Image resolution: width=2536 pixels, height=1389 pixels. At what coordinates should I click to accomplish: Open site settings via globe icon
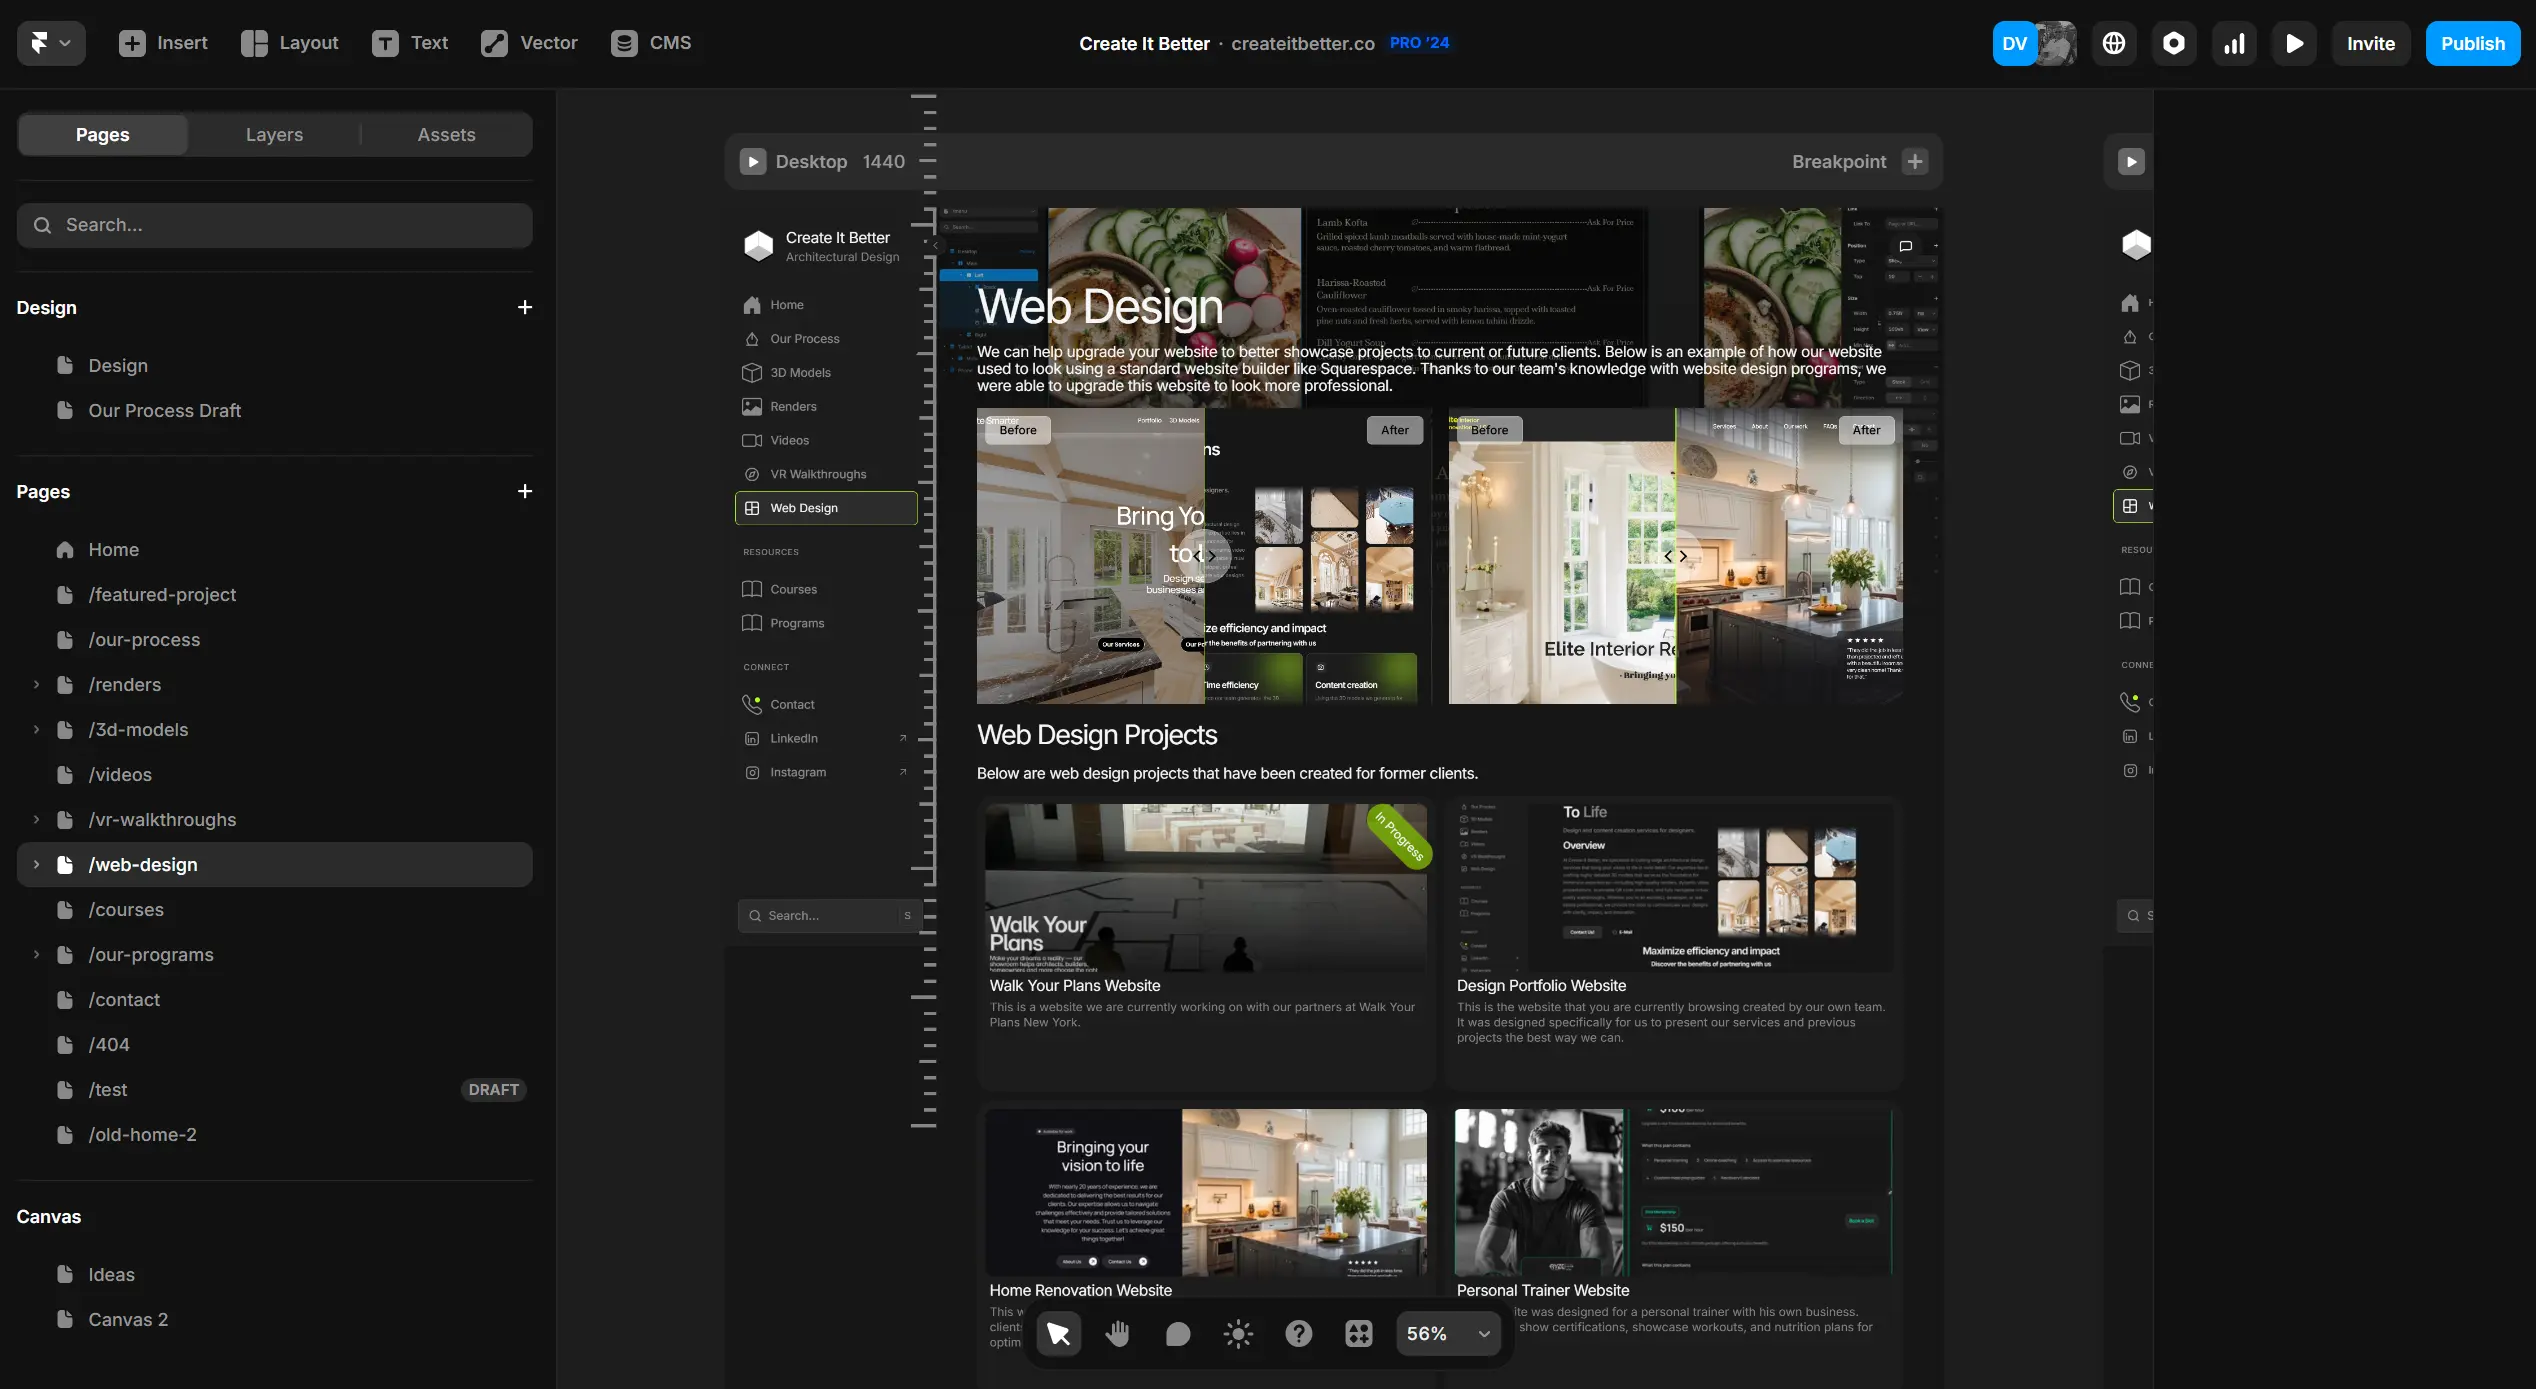[x=2113, y=43]
